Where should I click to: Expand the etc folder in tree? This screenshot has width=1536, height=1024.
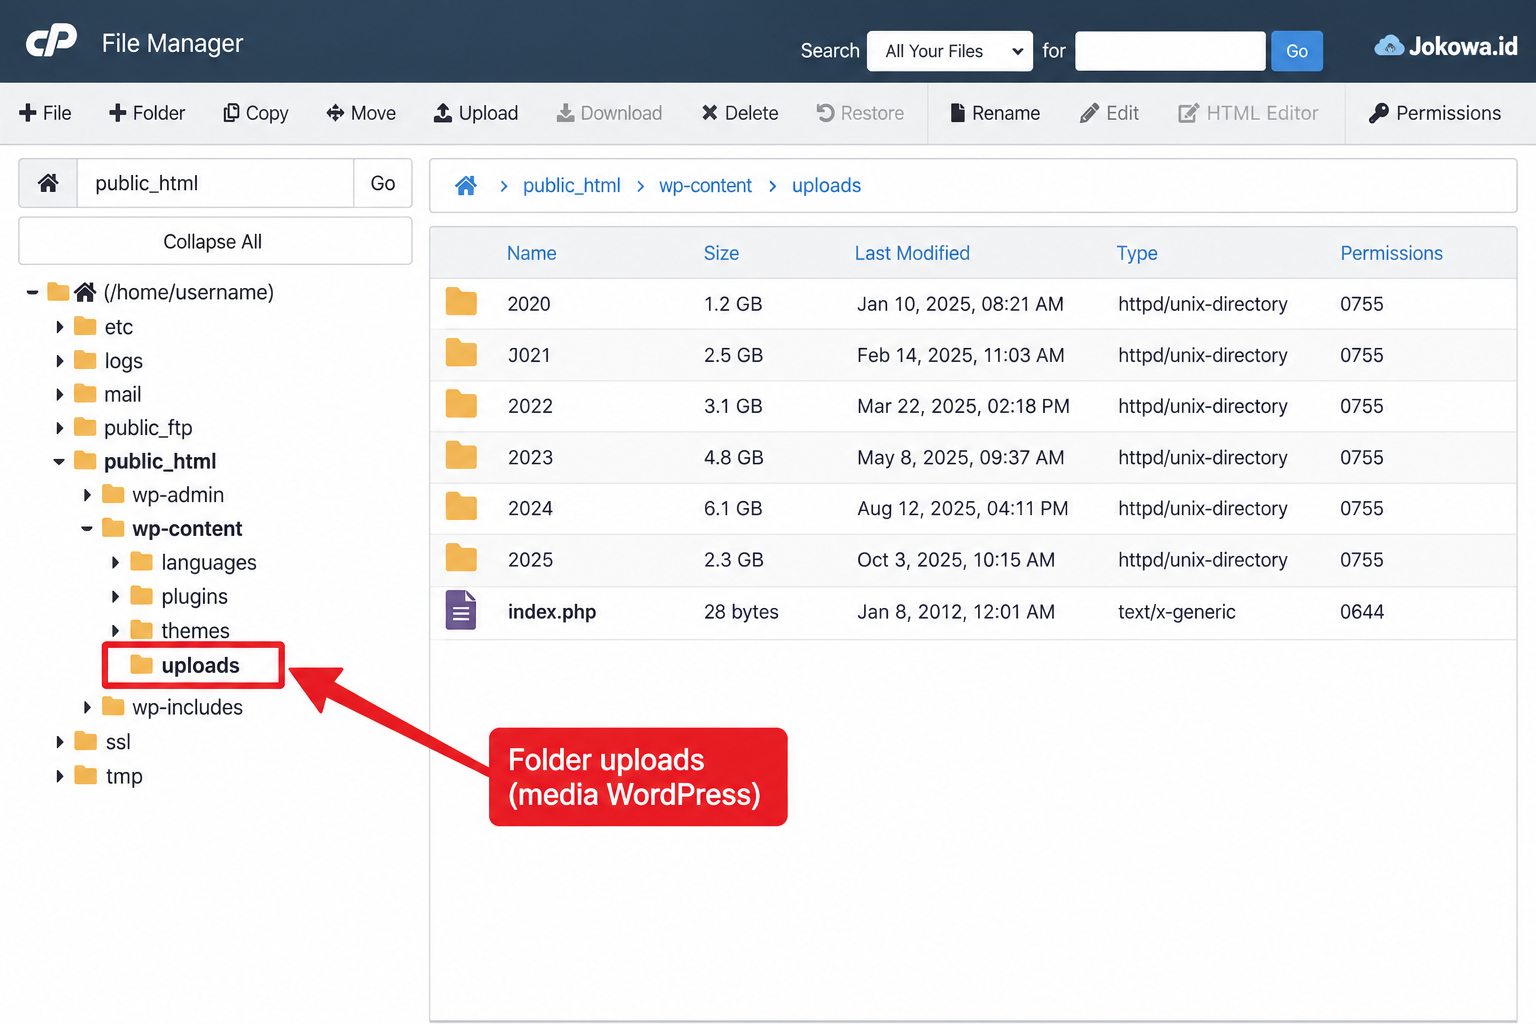[60, 327]
